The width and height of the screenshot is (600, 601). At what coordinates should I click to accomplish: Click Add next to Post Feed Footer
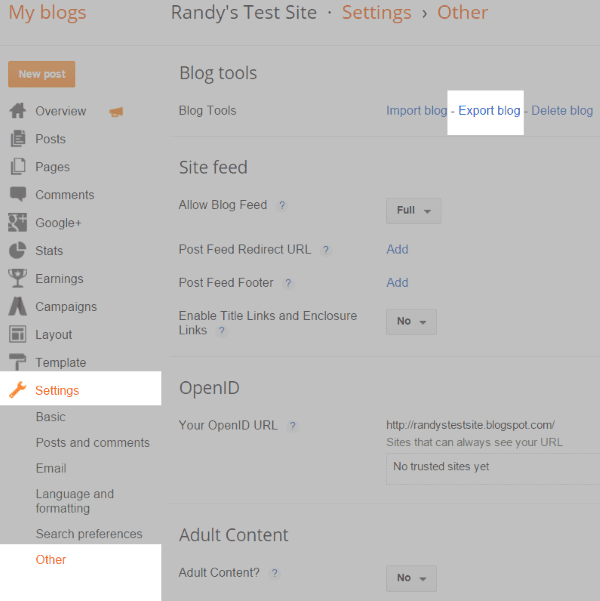pyautogui.click(x=397, y=283)
